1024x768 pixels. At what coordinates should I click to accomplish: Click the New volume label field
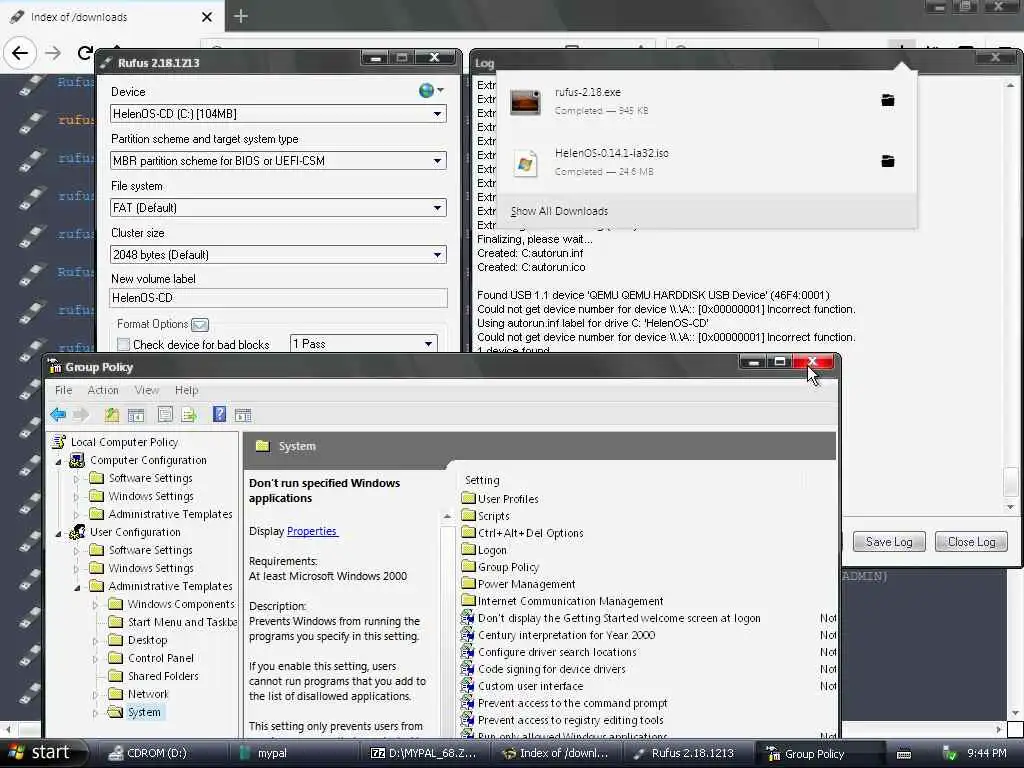pos(278,298)
